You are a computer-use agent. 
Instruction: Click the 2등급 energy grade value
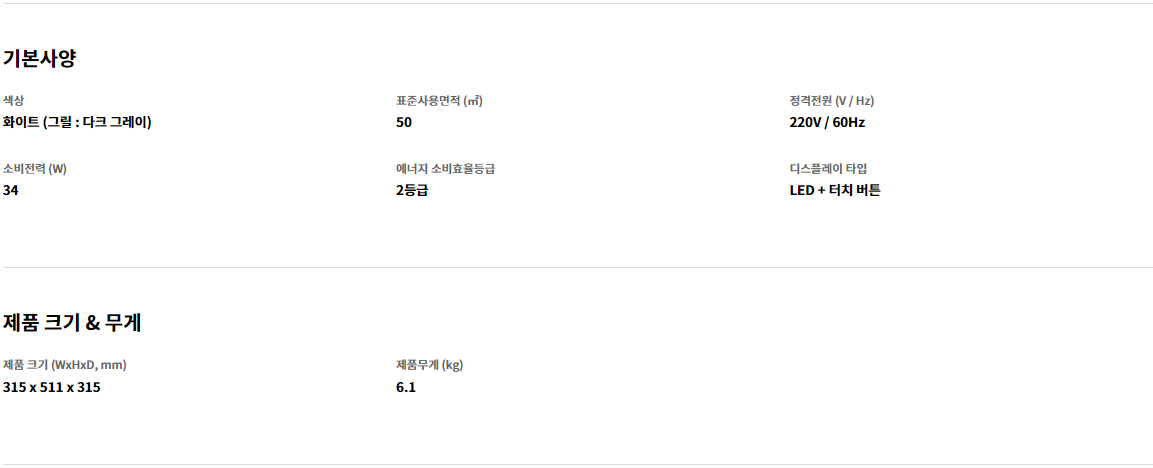(x=413, y=190)
